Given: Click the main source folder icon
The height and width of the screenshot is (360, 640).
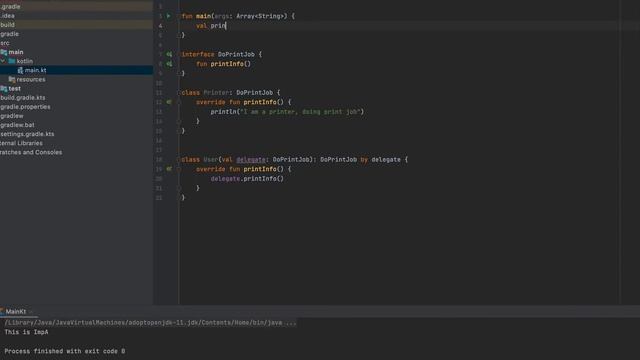Looking at the screenshot, I should coord(4,52).
